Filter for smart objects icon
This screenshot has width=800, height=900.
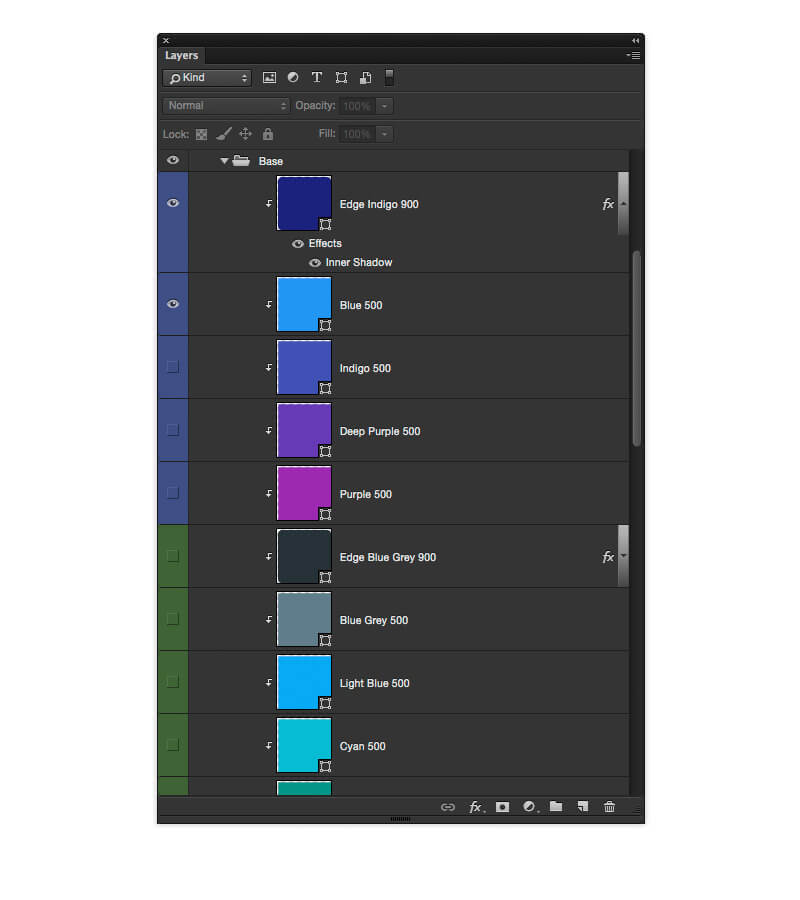pyautogui.click(x=366, y=78)
